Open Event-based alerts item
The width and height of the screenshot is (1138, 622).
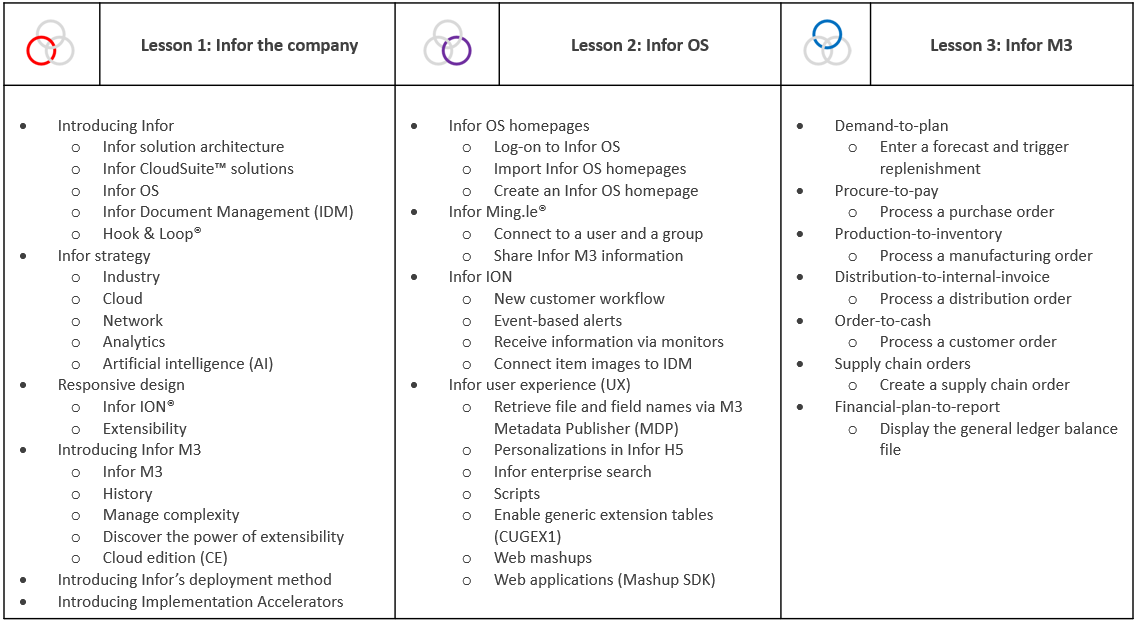point(557,321)
